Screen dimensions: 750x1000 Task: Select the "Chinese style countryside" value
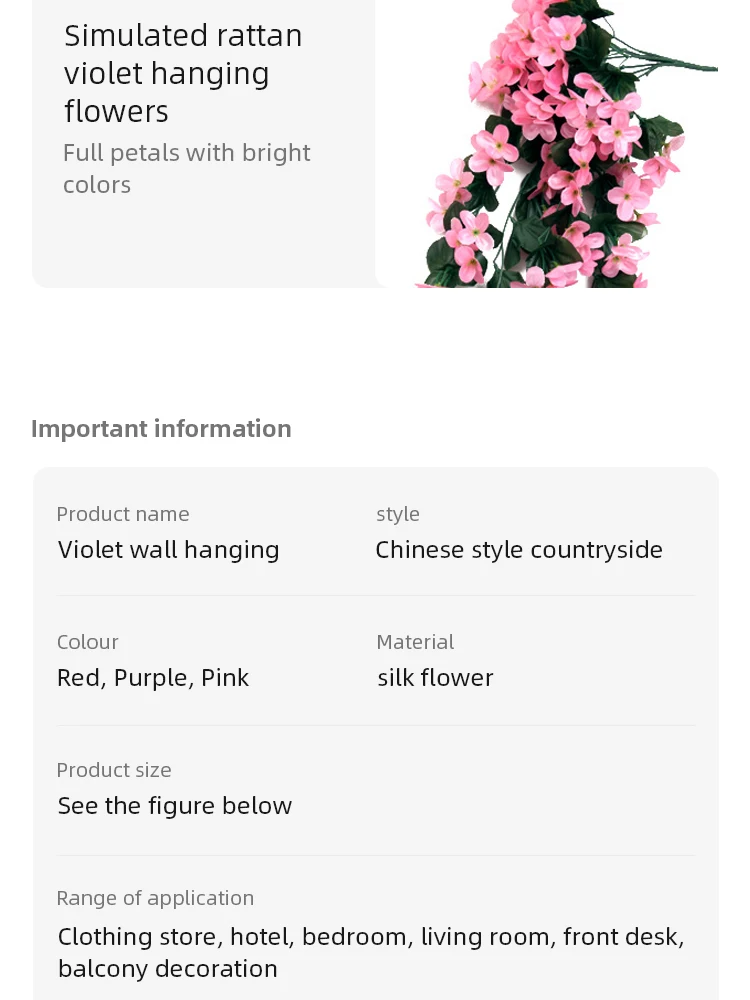click(518, 550)
